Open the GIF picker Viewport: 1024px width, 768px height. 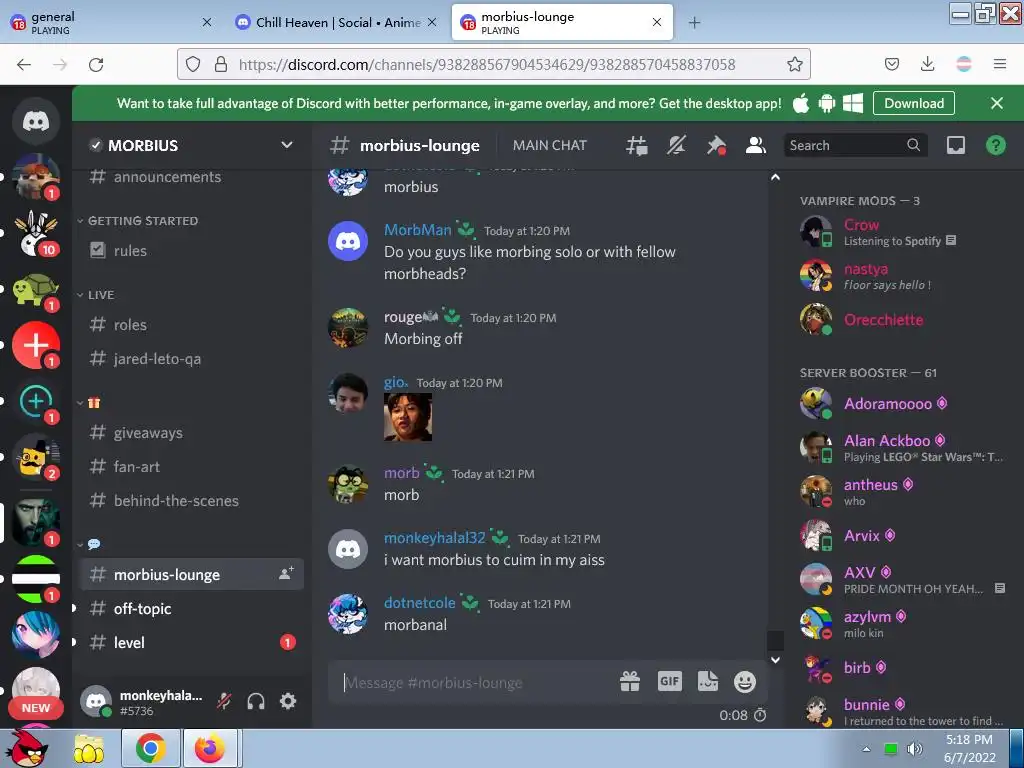(x=669, y=682)
